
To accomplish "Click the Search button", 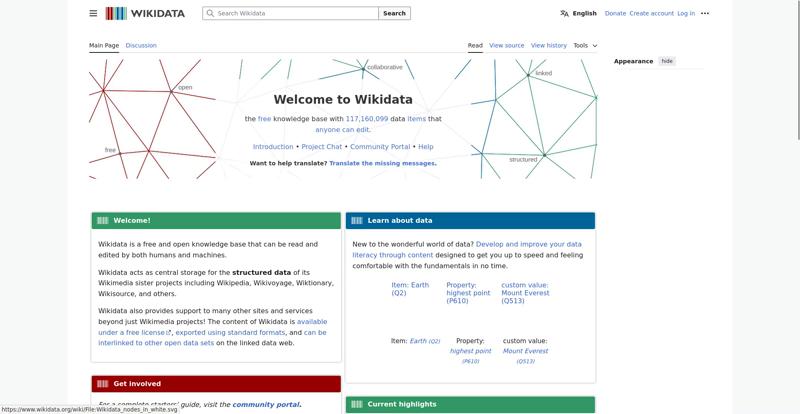I will [x=394, y=13].
